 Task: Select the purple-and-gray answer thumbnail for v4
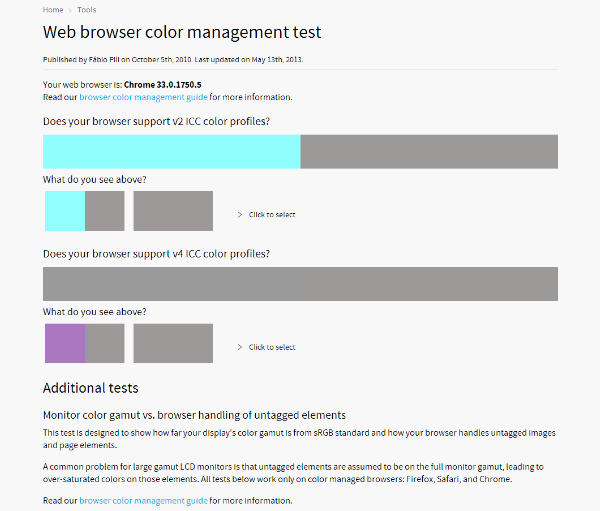[x=84, y=343]
